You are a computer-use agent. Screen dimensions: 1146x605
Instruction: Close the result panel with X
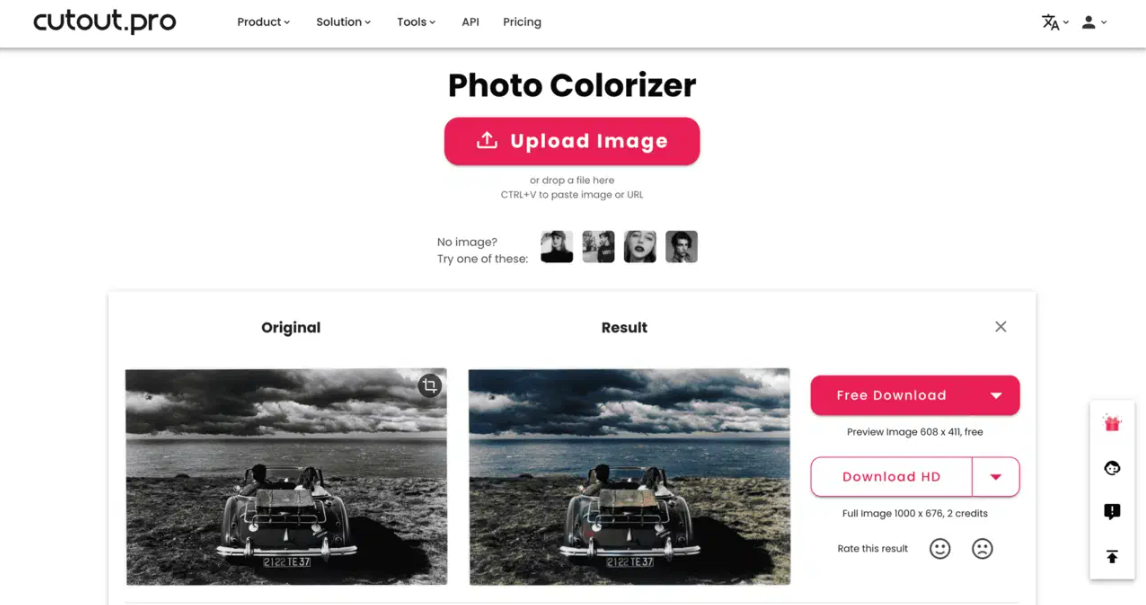click(1001, 327)
